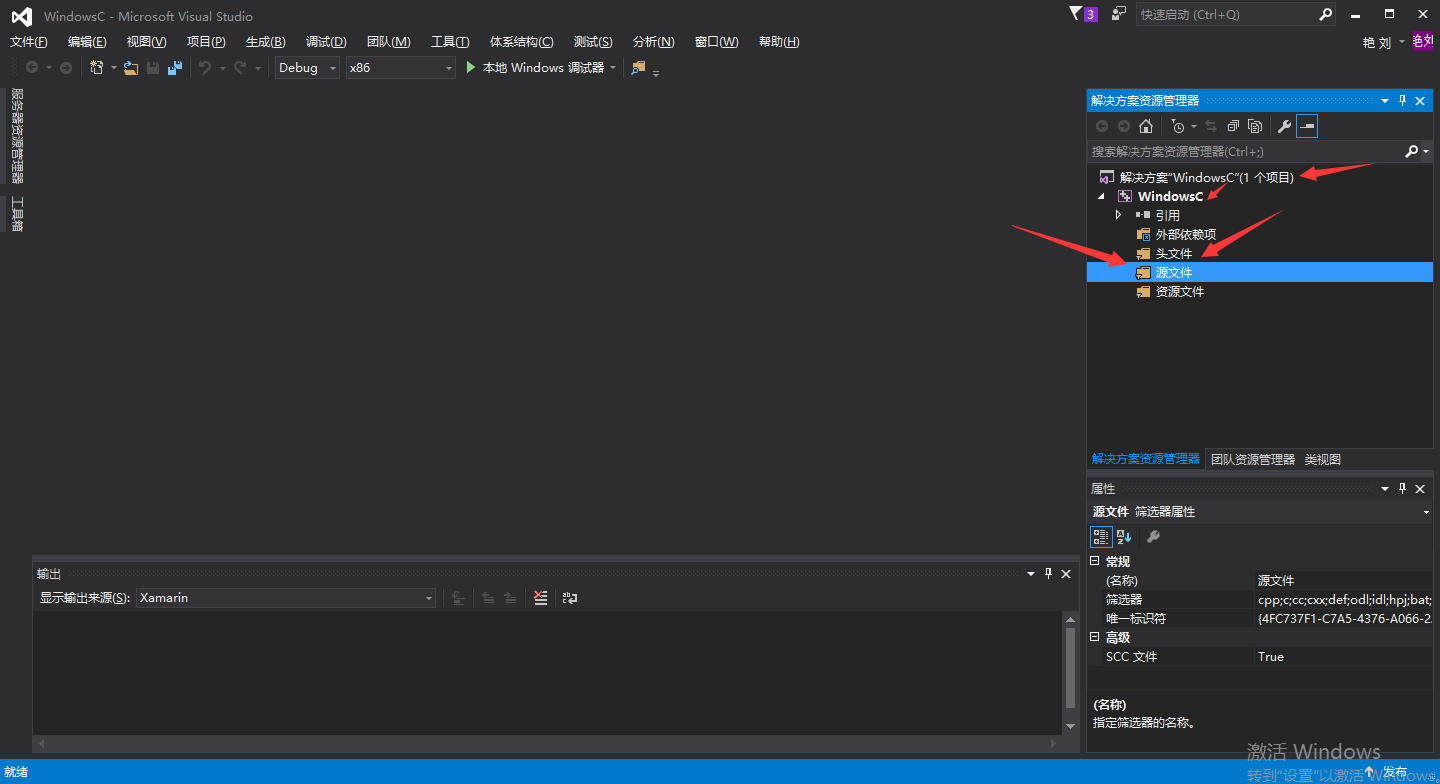The height and width of the screenshot is (784, 1440).
Task: Open the 调试(D) menu
Action: pos(326,42)
